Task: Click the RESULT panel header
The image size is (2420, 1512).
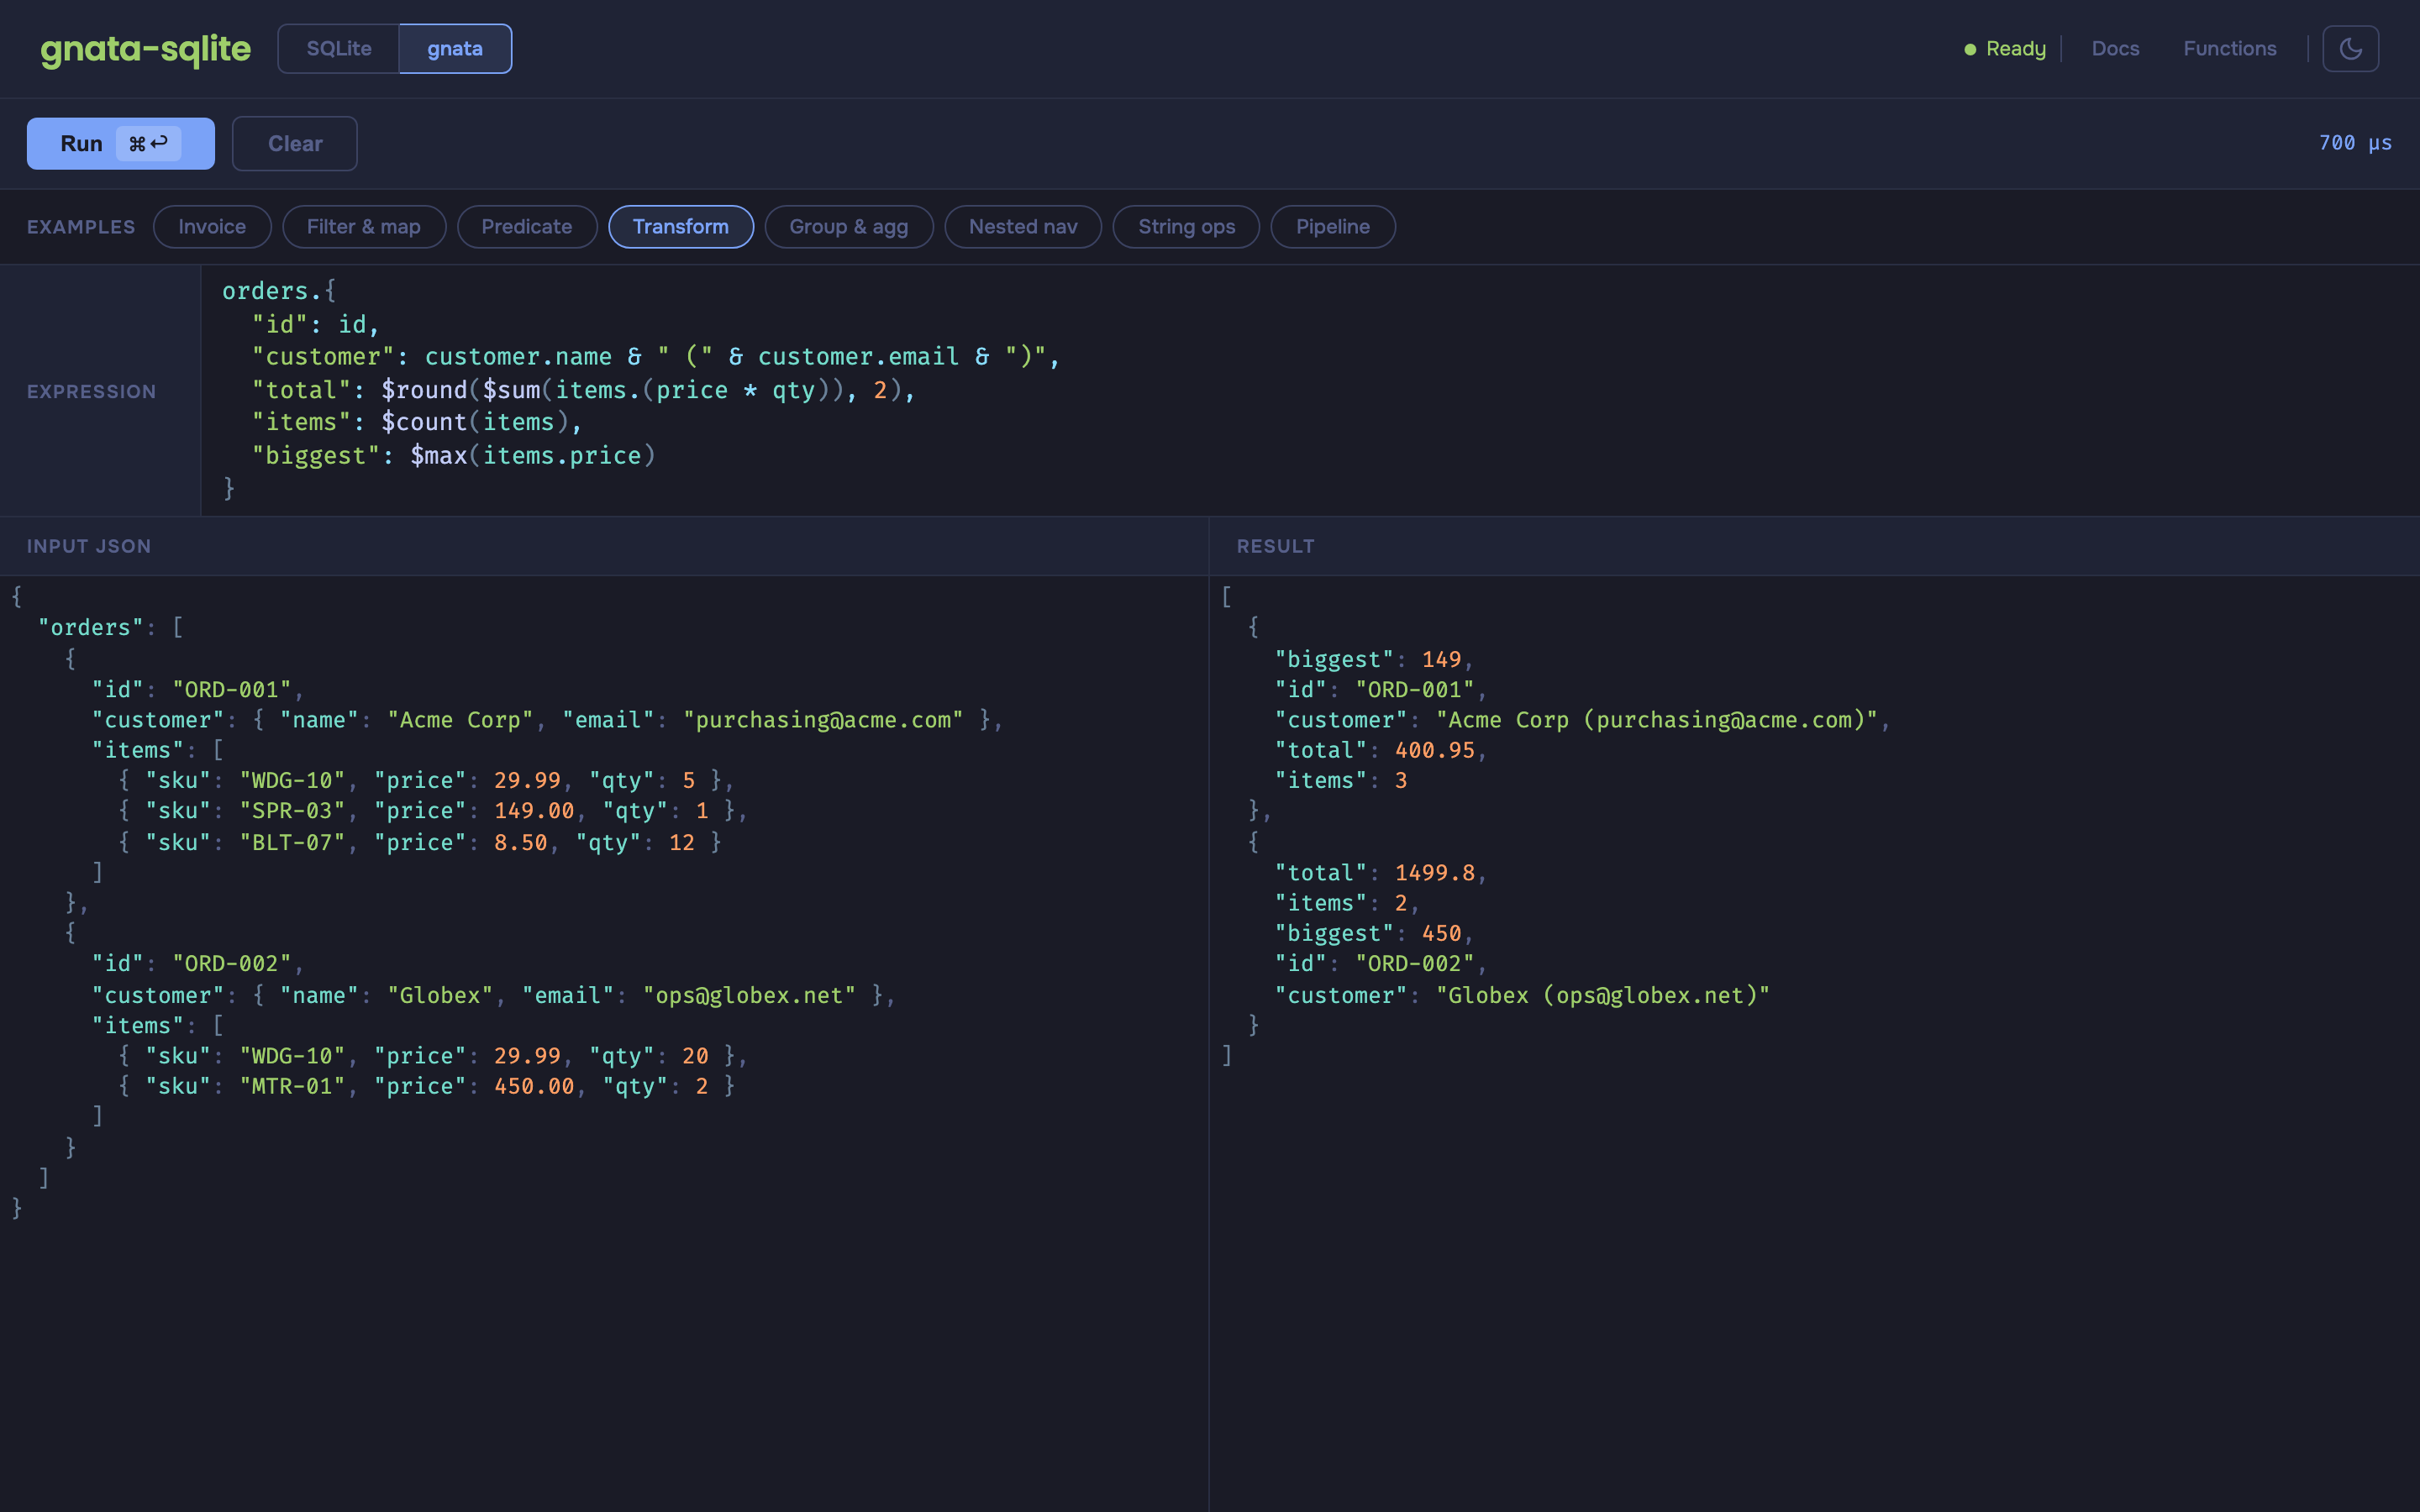Action: (1275, 546)
